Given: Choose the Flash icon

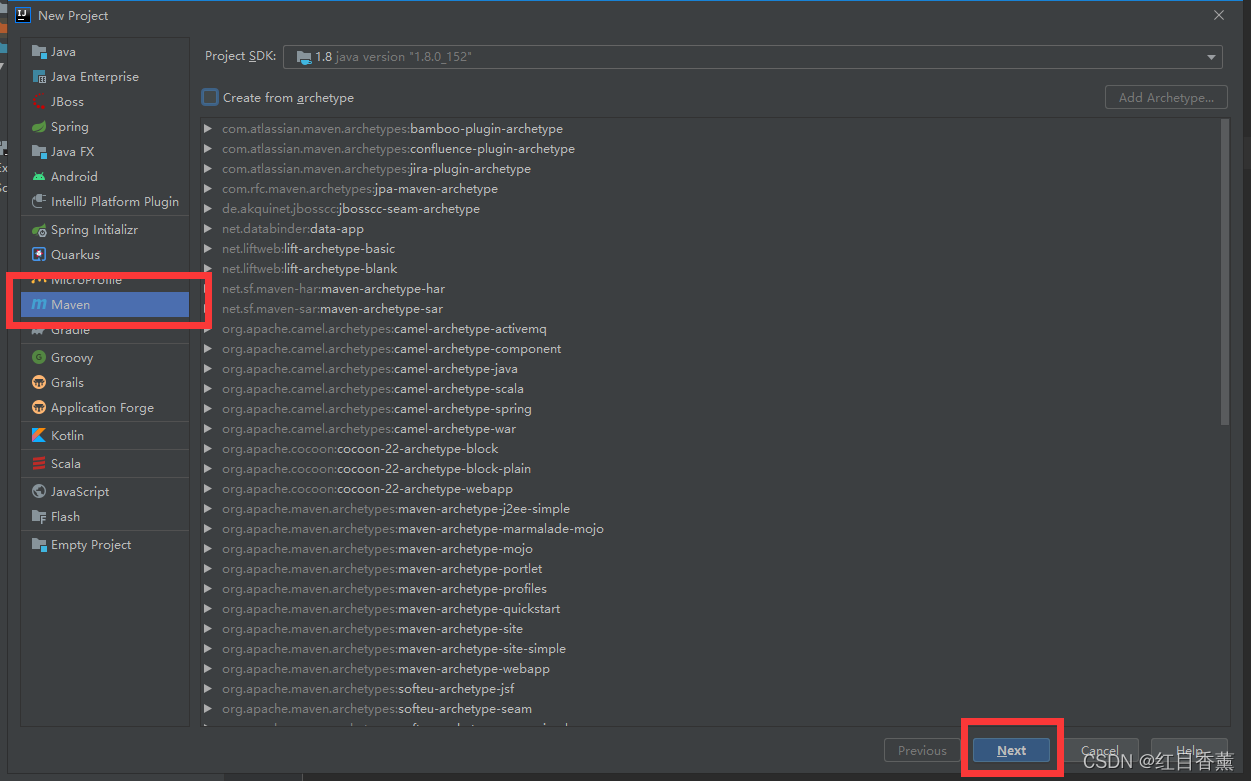Looking at the screenshot, I should (39, 517).
